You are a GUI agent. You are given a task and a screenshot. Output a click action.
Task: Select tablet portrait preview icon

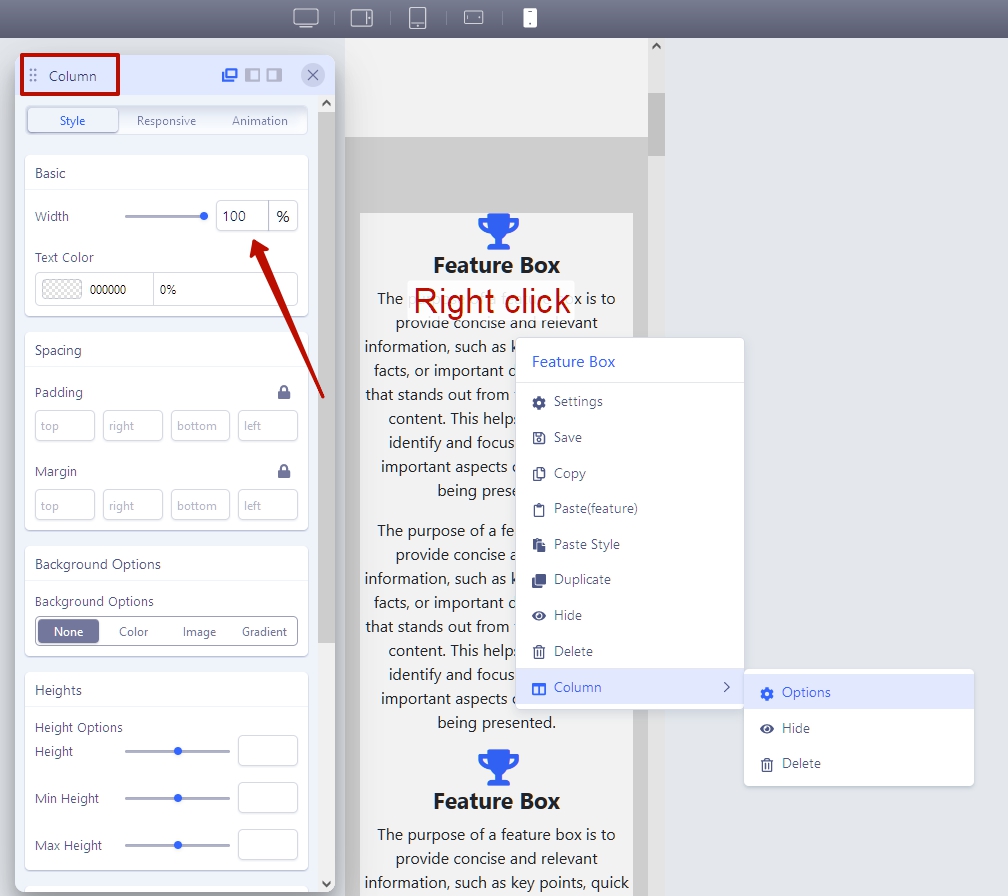[x=418, y=18]
